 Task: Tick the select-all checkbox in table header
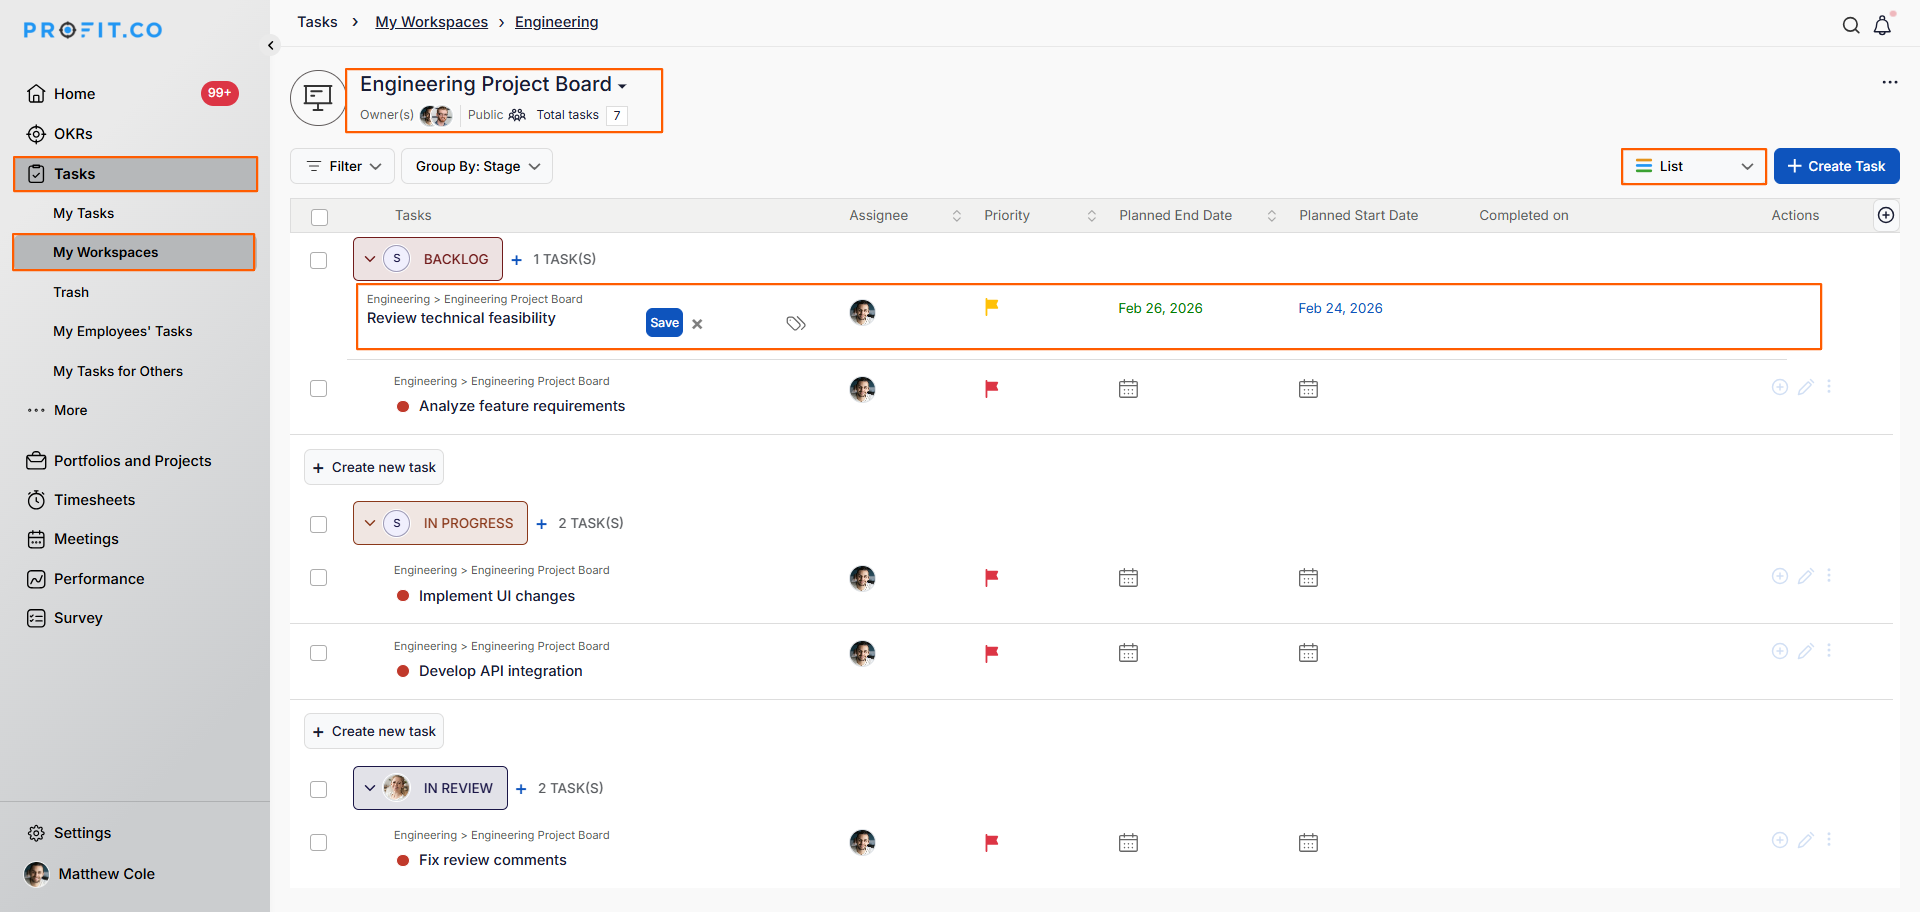[319, 217]
